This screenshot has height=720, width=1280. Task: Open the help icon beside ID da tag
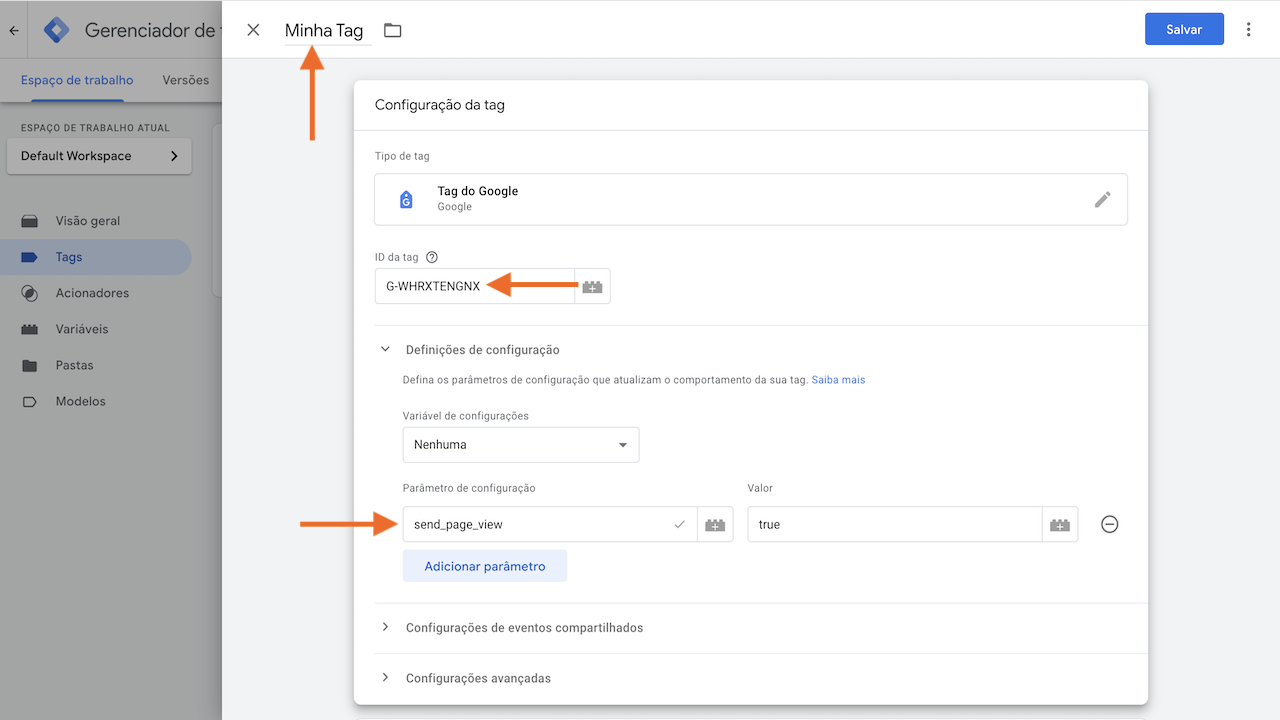point(431,257)
